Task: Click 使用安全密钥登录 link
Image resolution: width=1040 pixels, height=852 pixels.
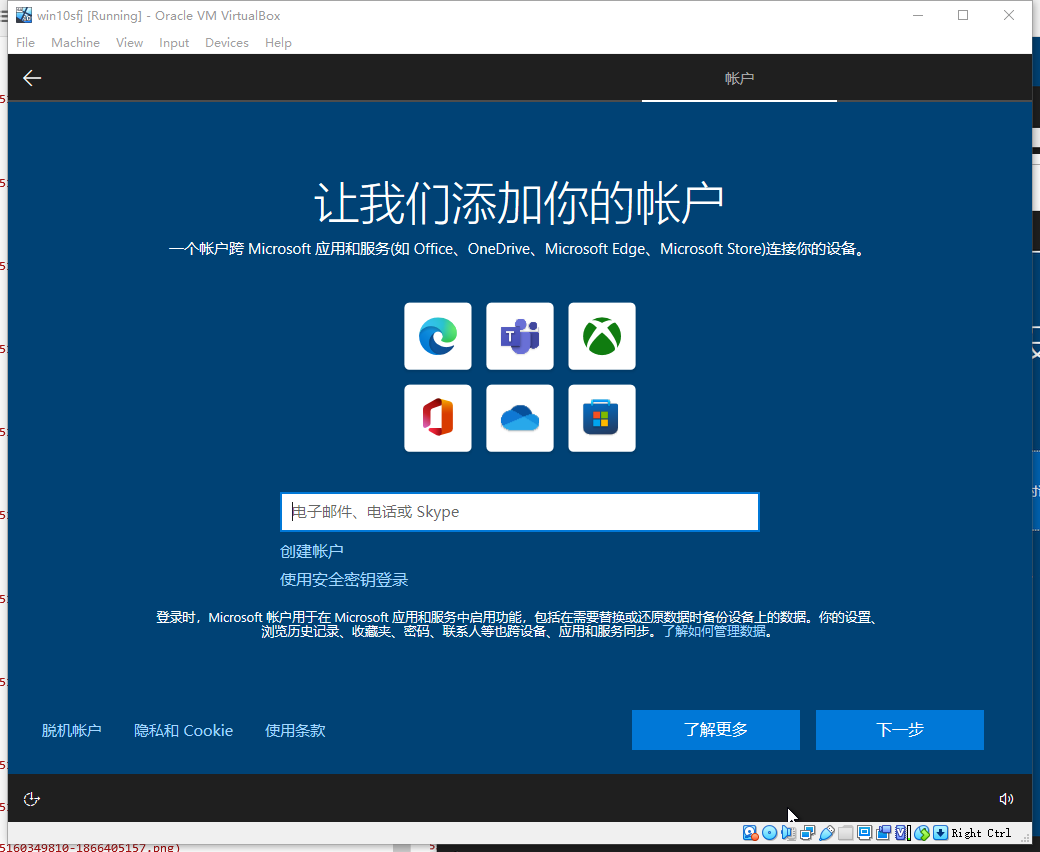Action: (x=344, y=579)
